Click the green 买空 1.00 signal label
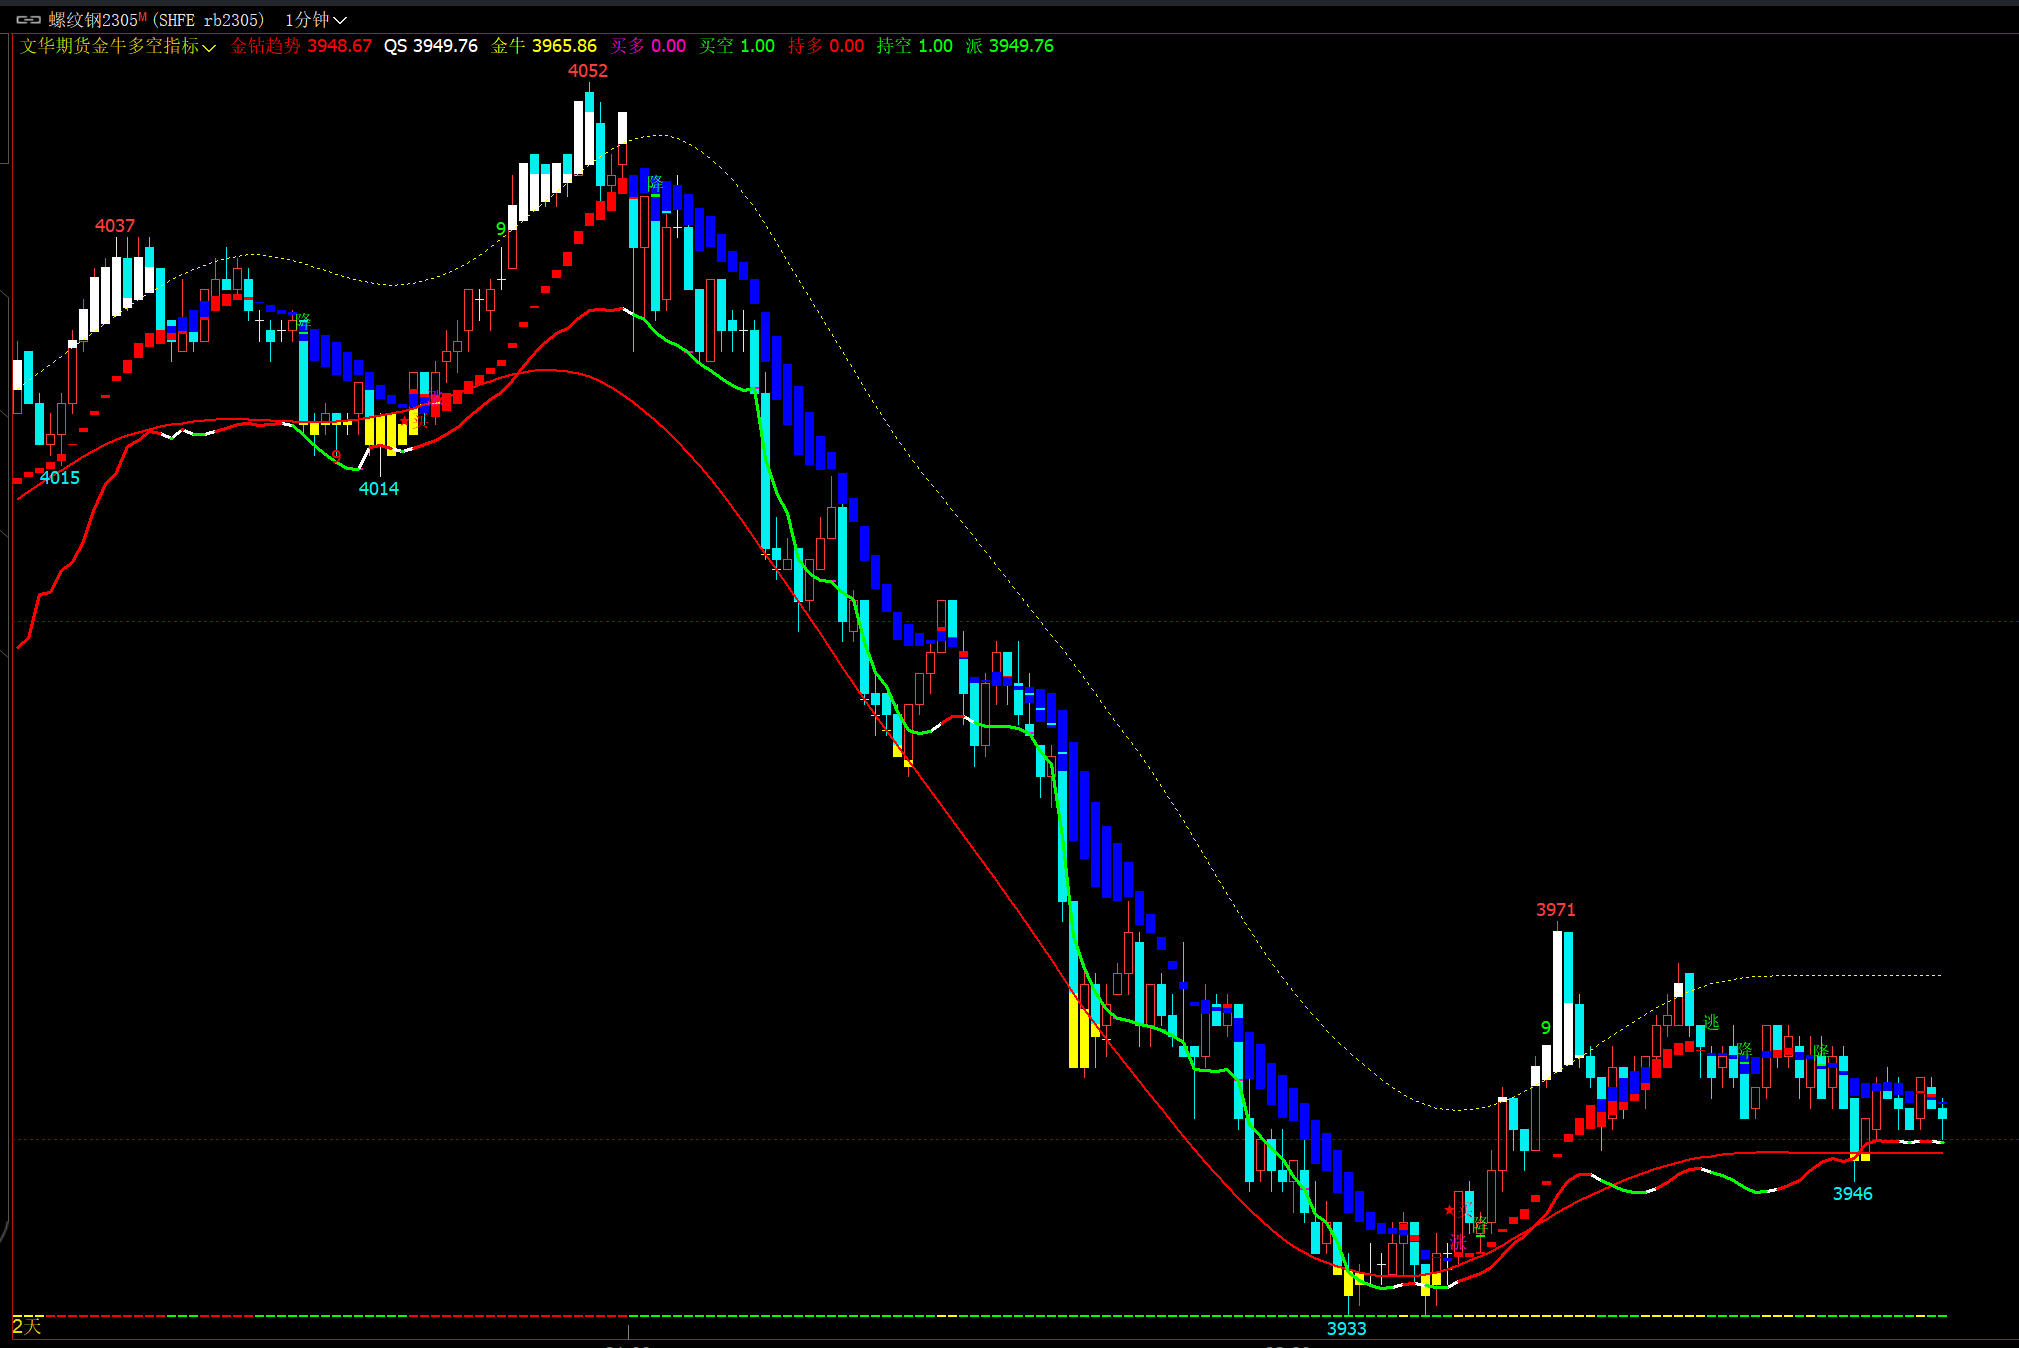 737,46
